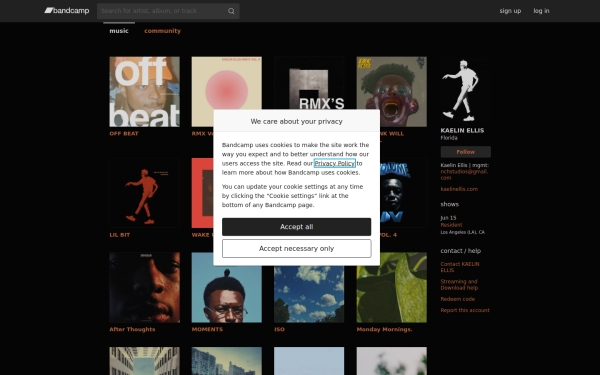Click the Monday Mornings. album title
Screen dimensions: 600x375
pyautogui.click(x=385, y=329)
